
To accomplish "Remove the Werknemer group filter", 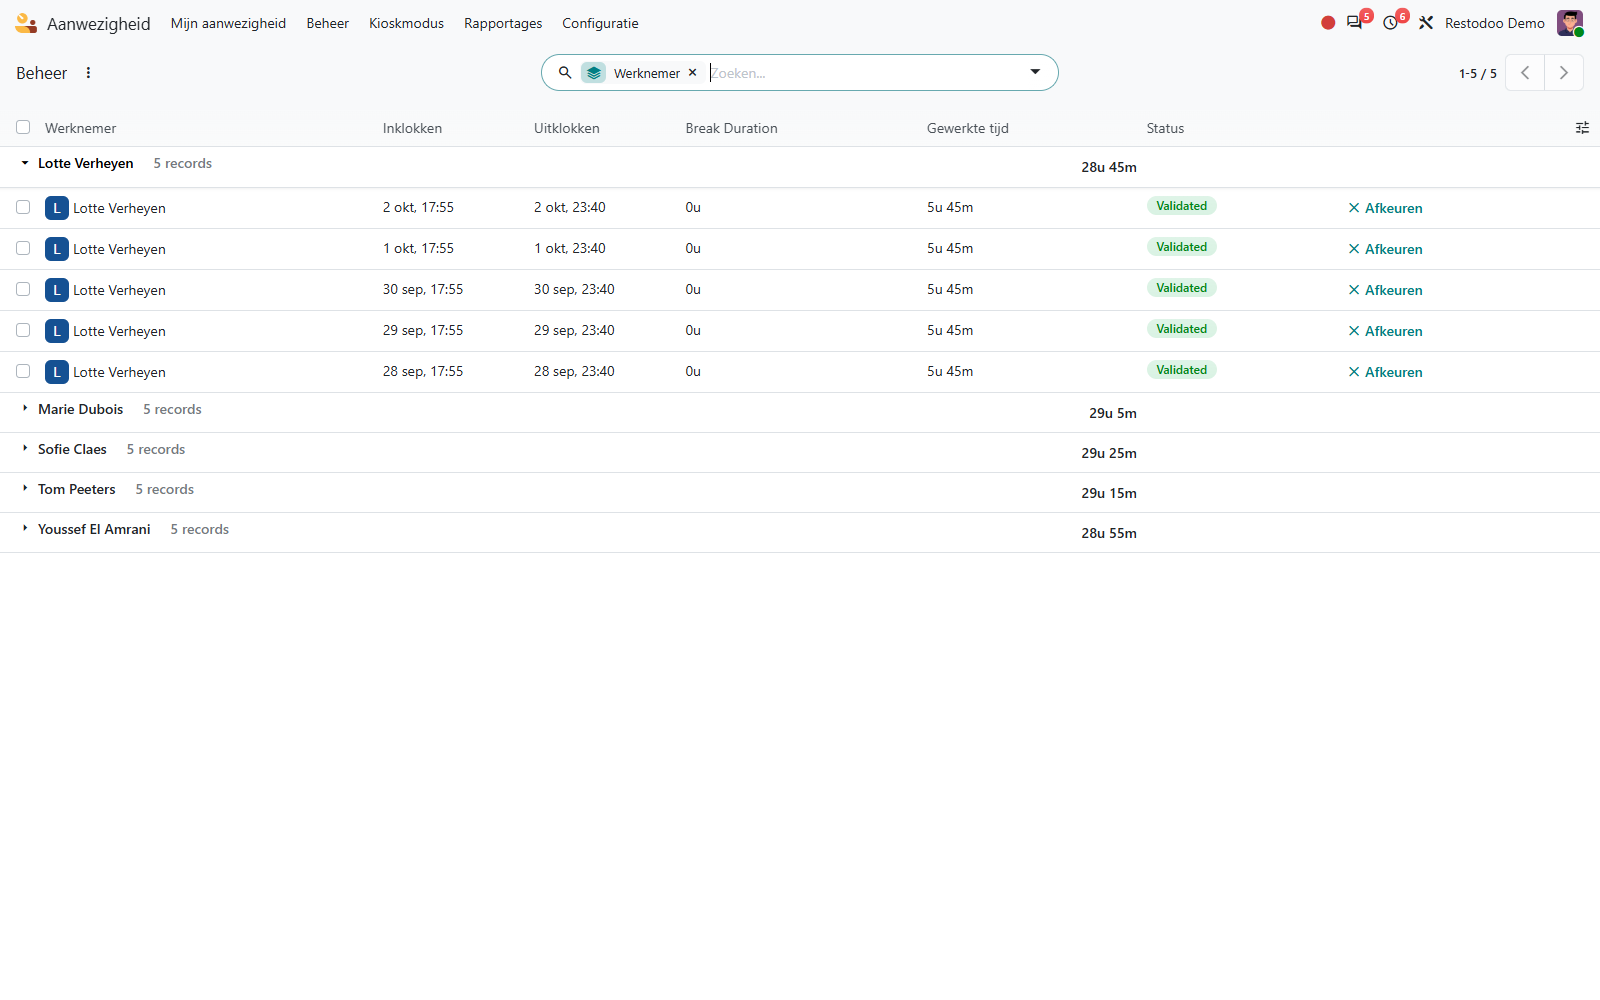I will 692,73.
